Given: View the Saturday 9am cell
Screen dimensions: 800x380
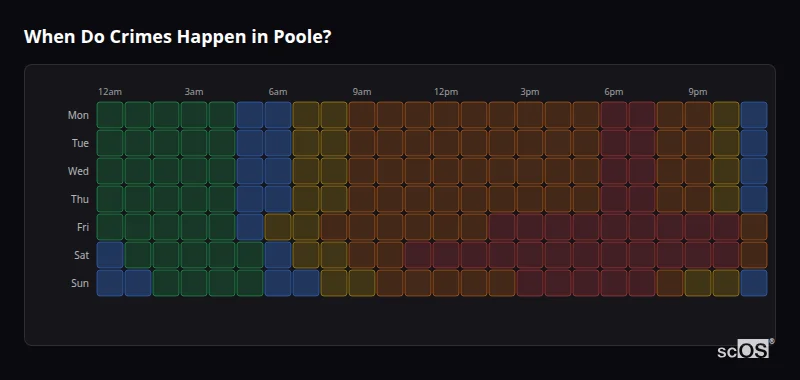Looking at the screenshot, I should [x=362, y=255].
